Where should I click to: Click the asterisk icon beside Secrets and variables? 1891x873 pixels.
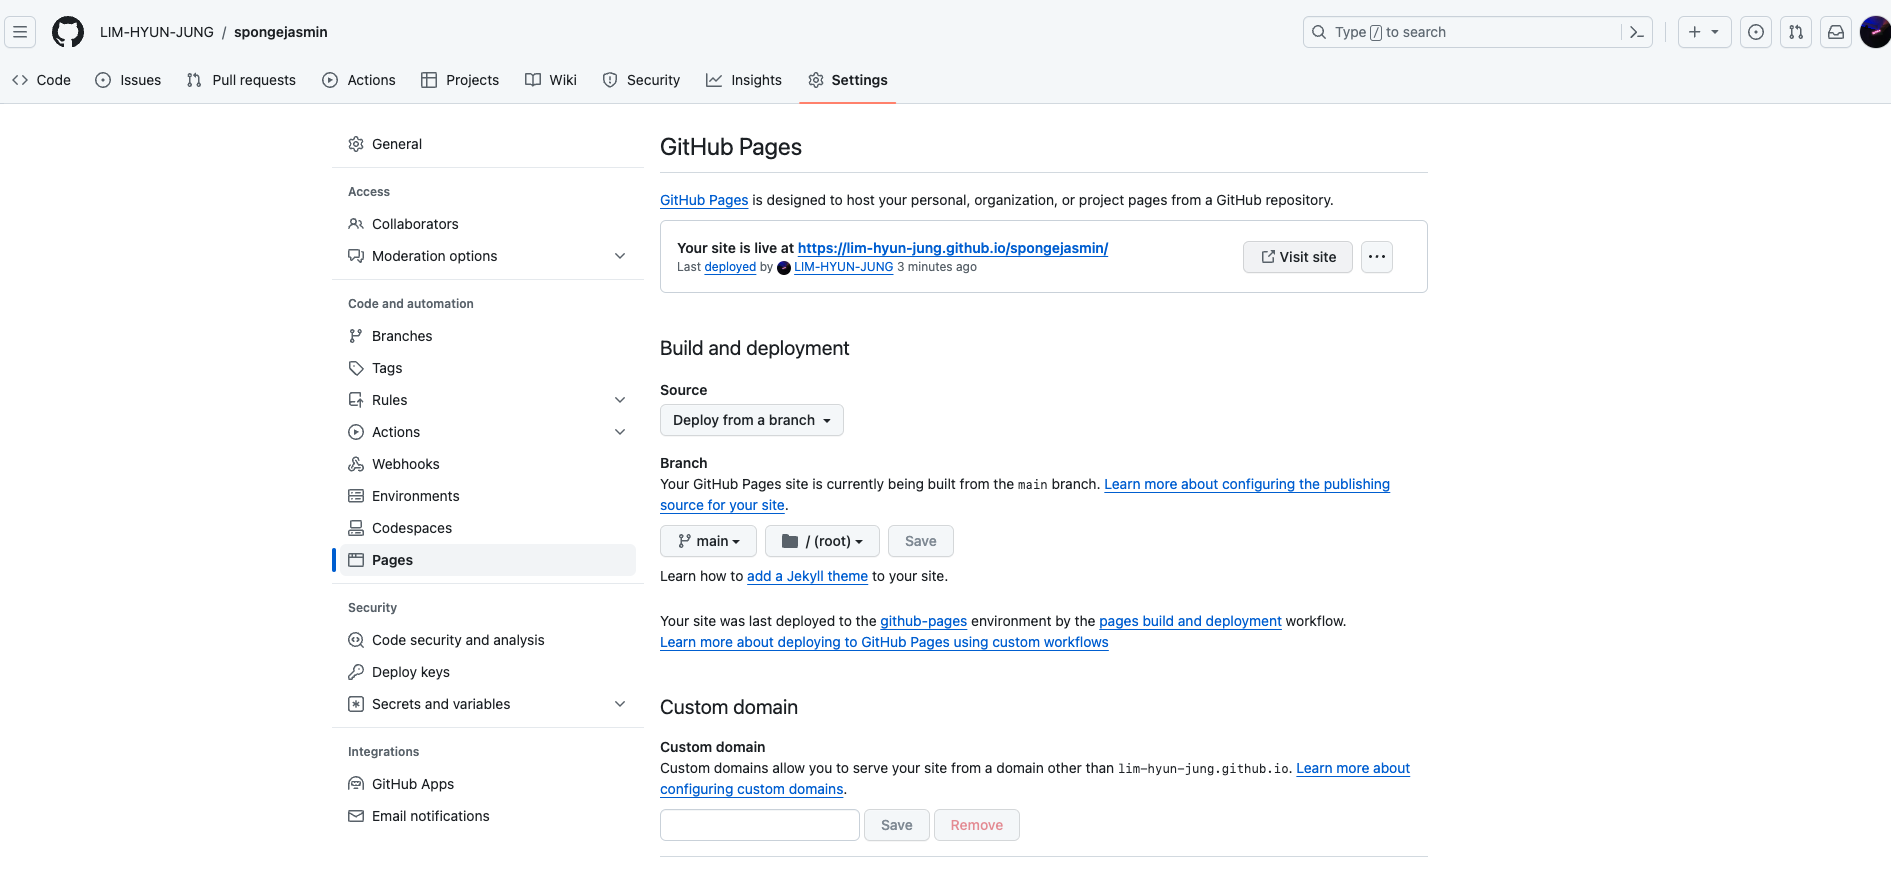pyautogui.click(x=356, y=704)
